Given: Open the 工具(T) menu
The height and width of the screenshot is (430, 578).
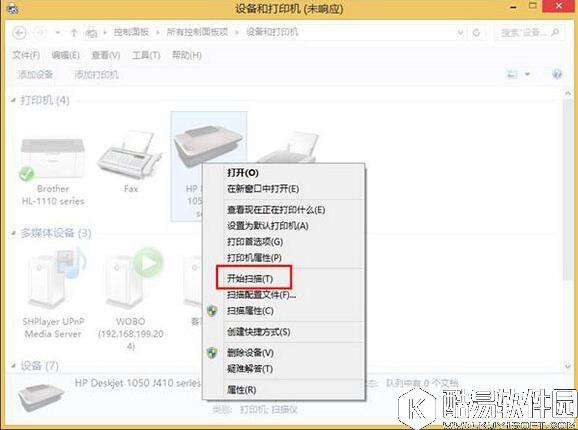Looking at the screenshot, I should [146, 55].
